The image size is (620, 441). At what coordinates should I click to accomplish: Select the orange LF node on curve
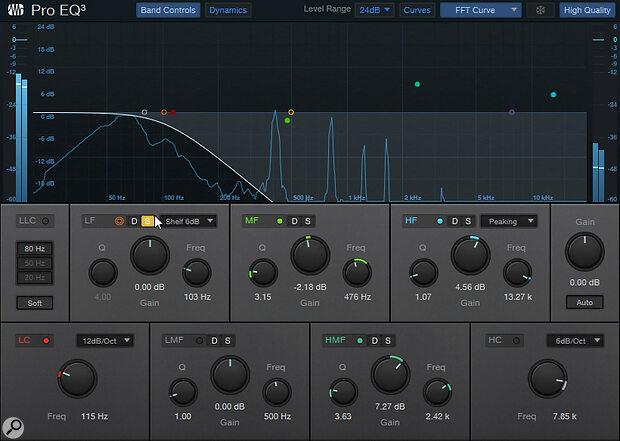tap(164, 112)
